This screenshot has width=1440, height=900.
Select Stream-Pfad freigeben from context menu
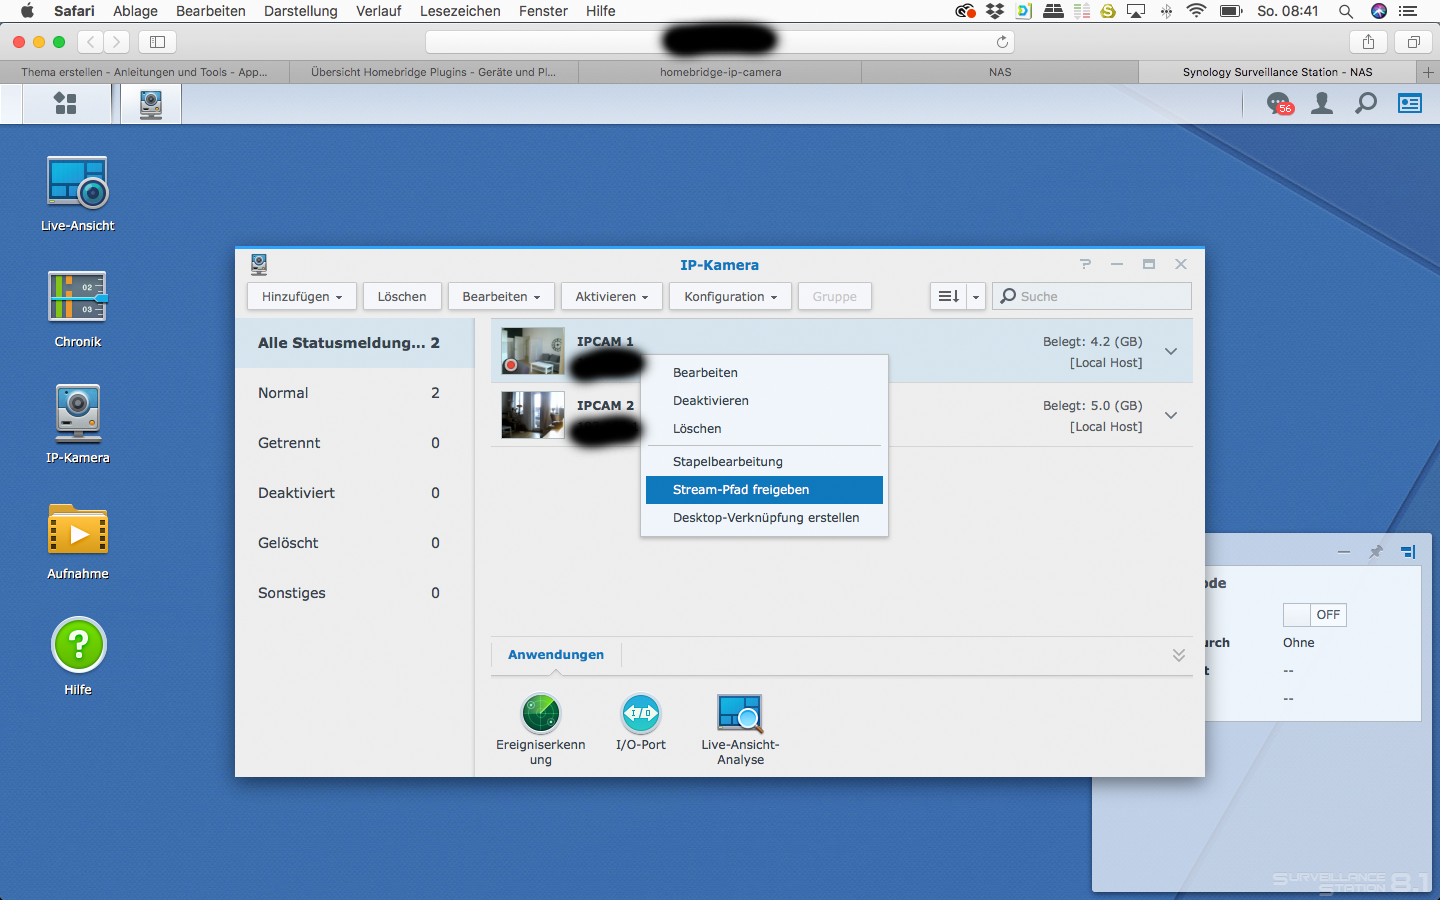coord(764,490)
